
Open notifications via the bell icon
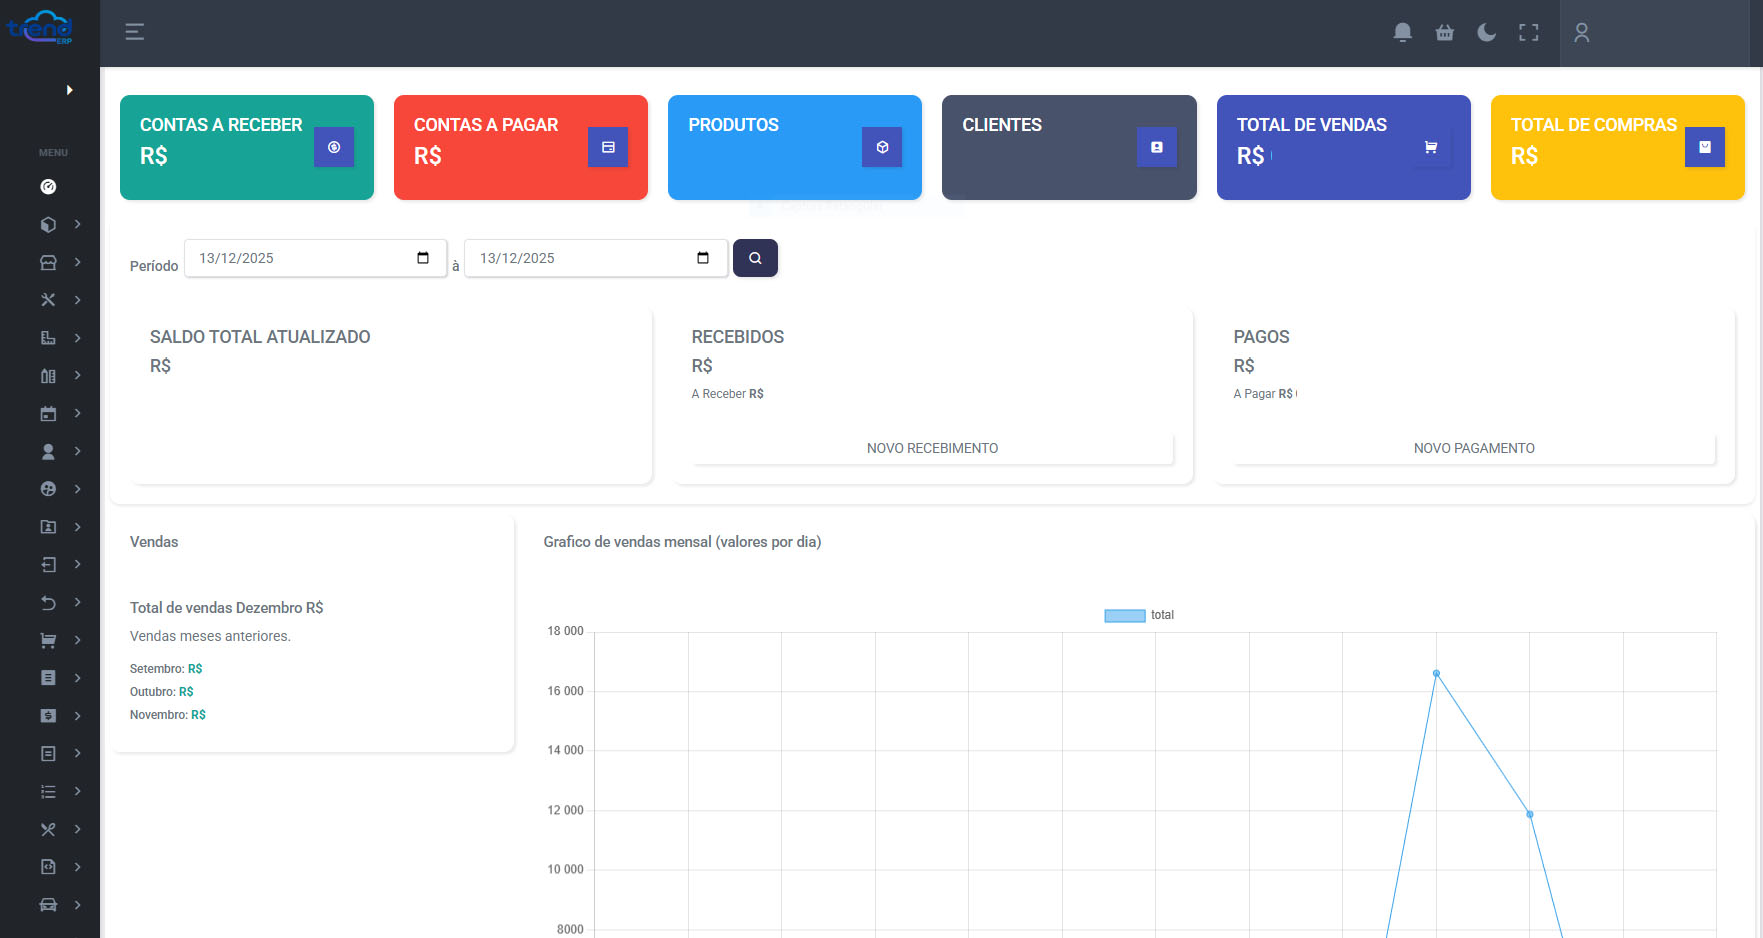click(x=1402, y=32)
